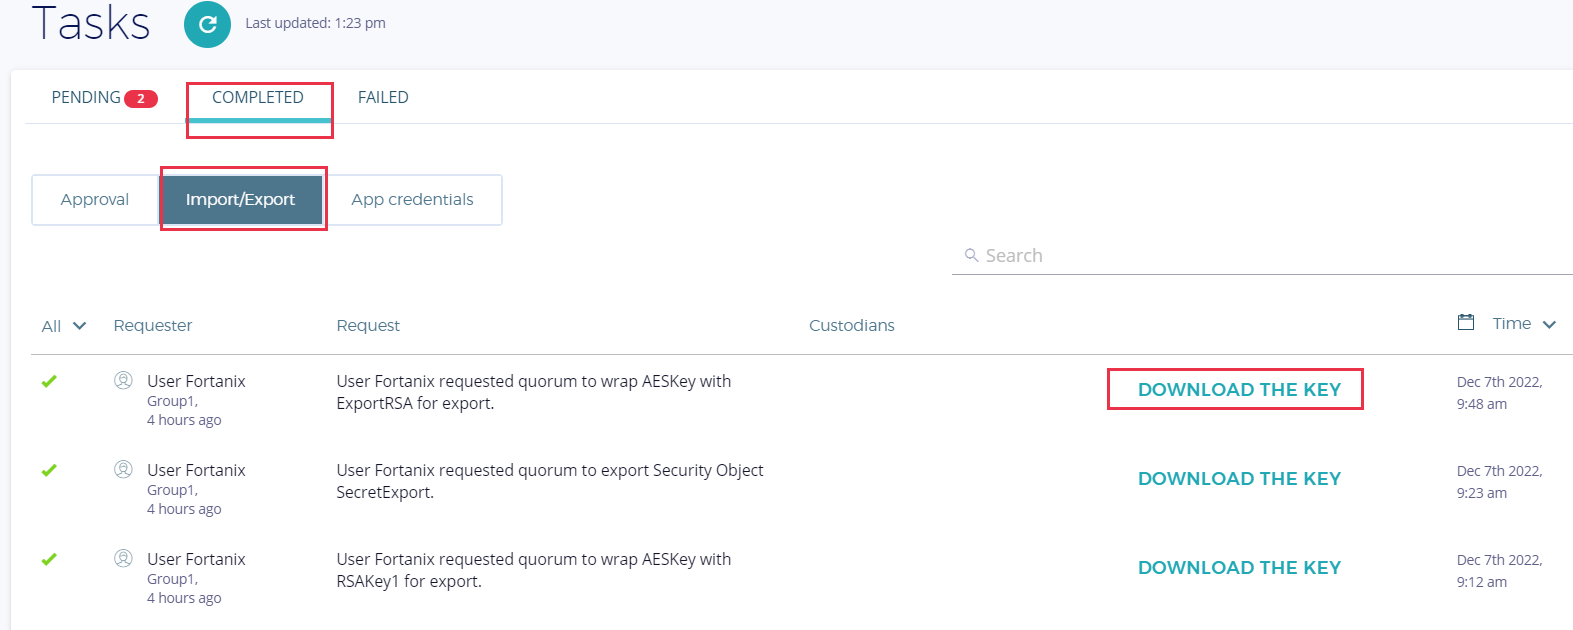Expand the All filter dropdown
The image size is (1573, 630).
(x=64, y=326)
